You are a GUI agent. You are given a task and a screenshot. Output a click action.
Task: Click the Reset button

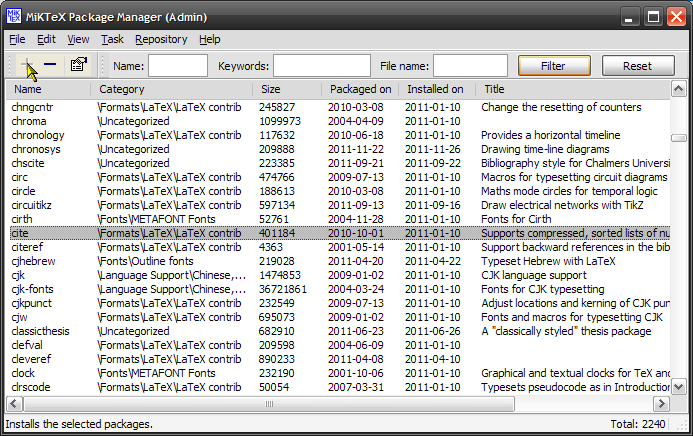coord(638,66)
